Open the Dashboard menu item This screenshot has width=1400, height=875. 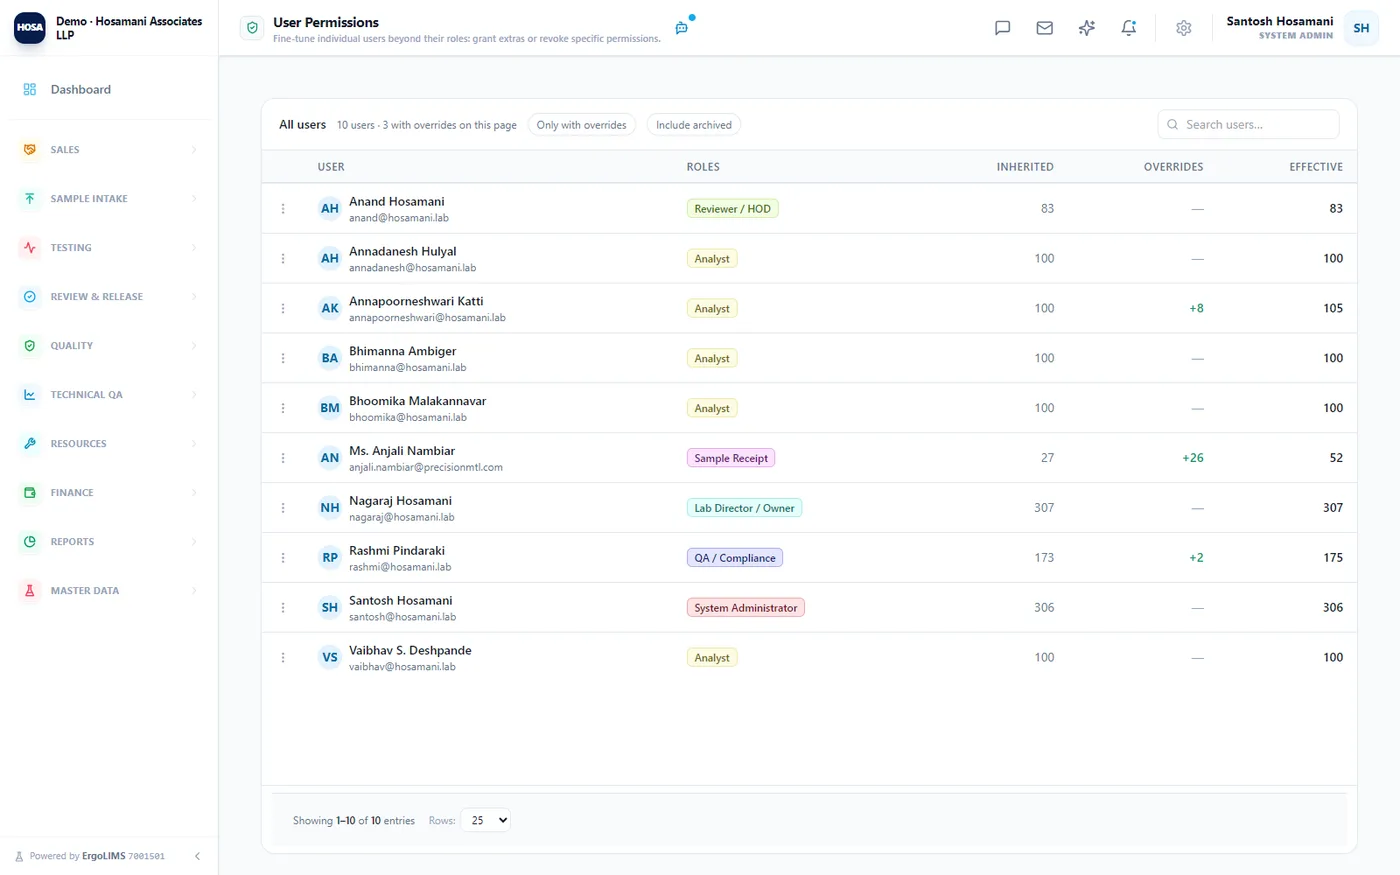pos(109,89)
